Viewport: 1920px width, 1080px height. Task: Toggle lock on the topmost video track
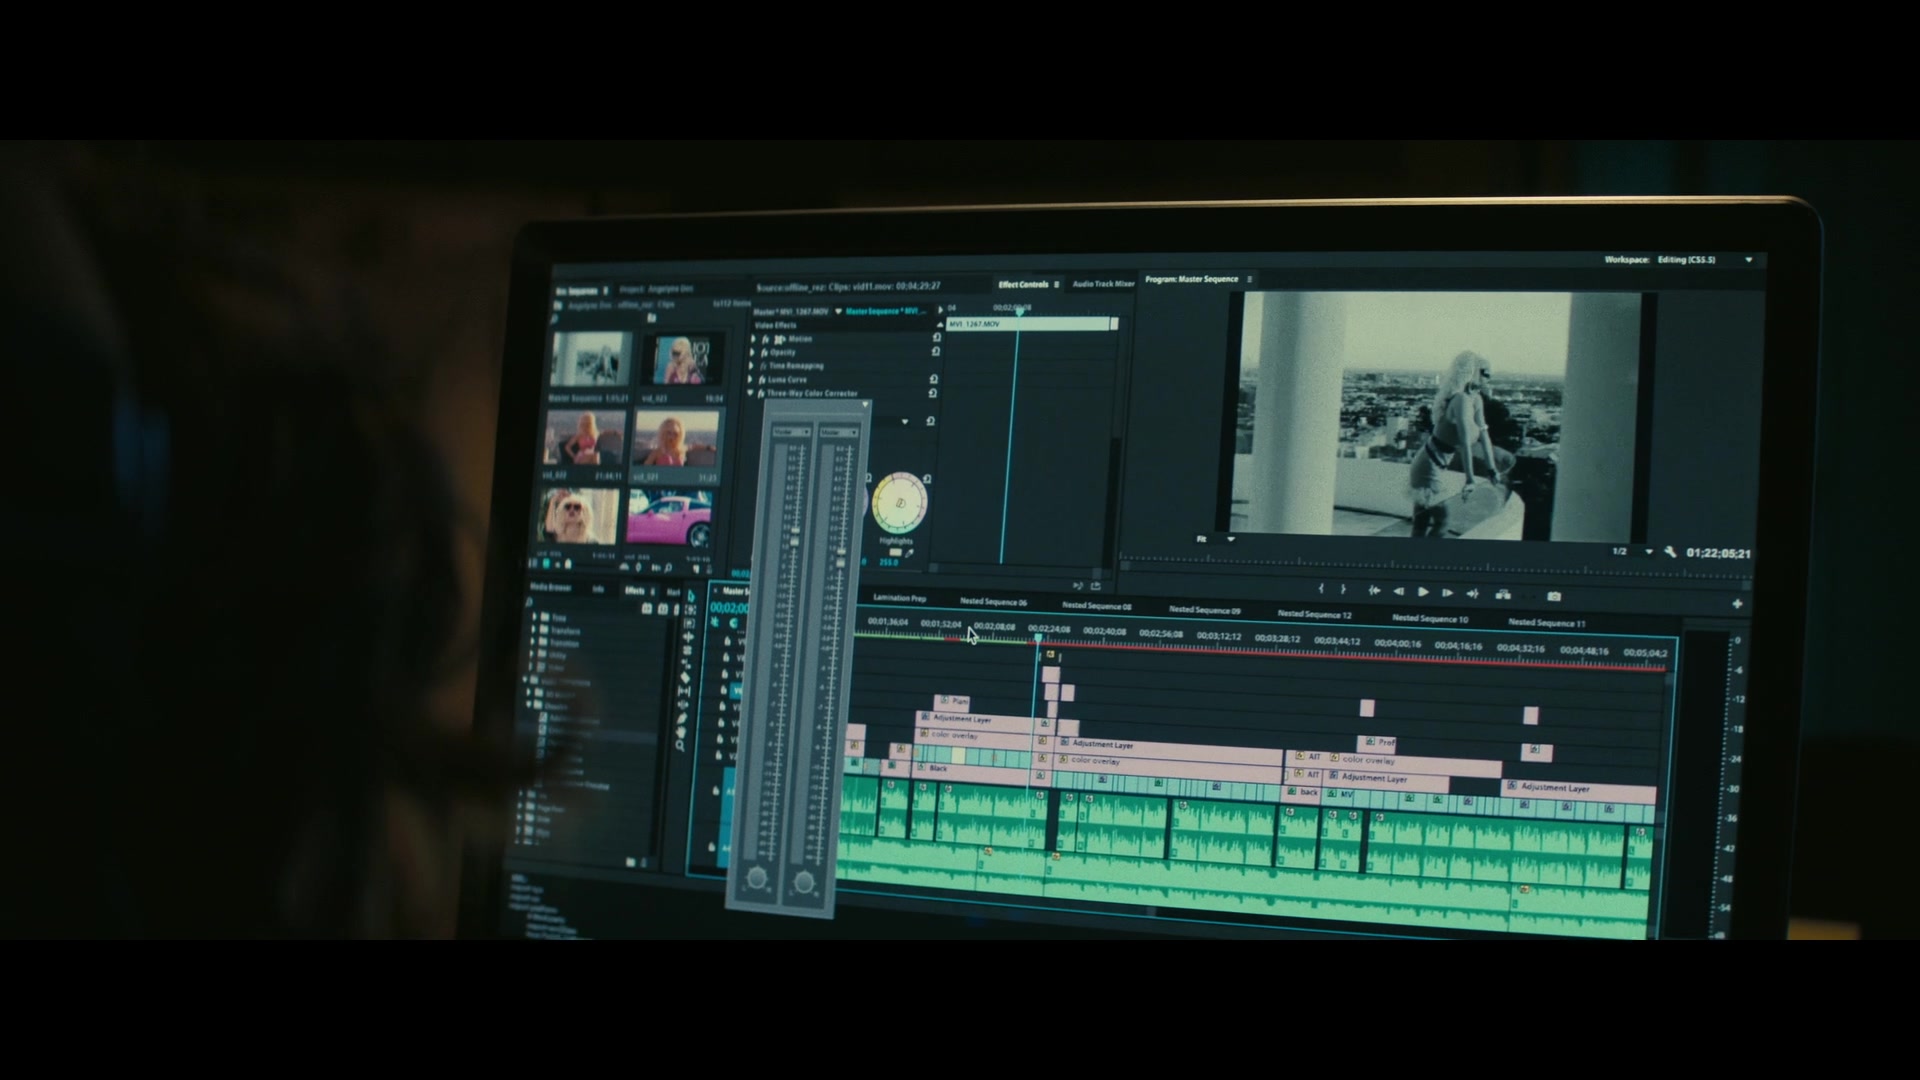pyautogui.click(x=727, y=642)
